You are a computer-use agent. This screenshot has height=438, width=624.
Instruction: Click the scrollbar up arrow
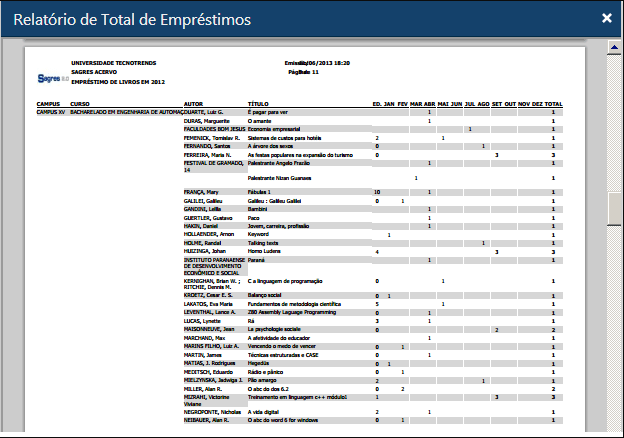tap(615, 47)
